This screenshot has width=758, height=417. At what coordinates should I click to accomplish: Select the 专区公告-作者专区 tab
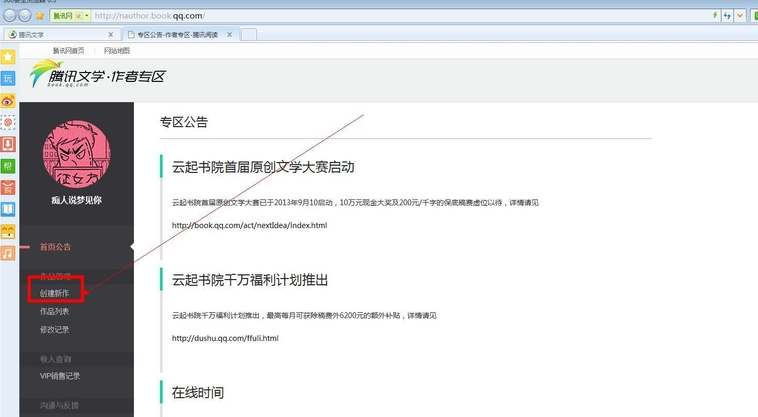click(179, 35)
